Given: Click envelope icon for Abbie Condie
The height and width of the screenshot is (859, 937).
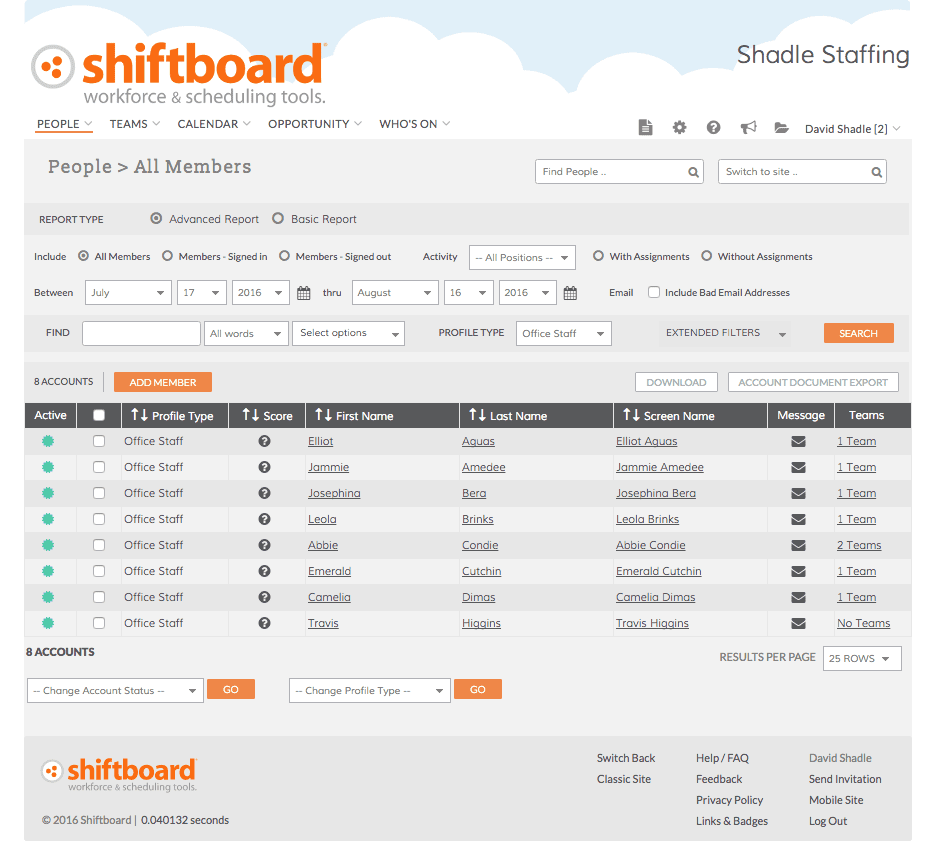Looking at the screenshot, I should click(798, 546).
